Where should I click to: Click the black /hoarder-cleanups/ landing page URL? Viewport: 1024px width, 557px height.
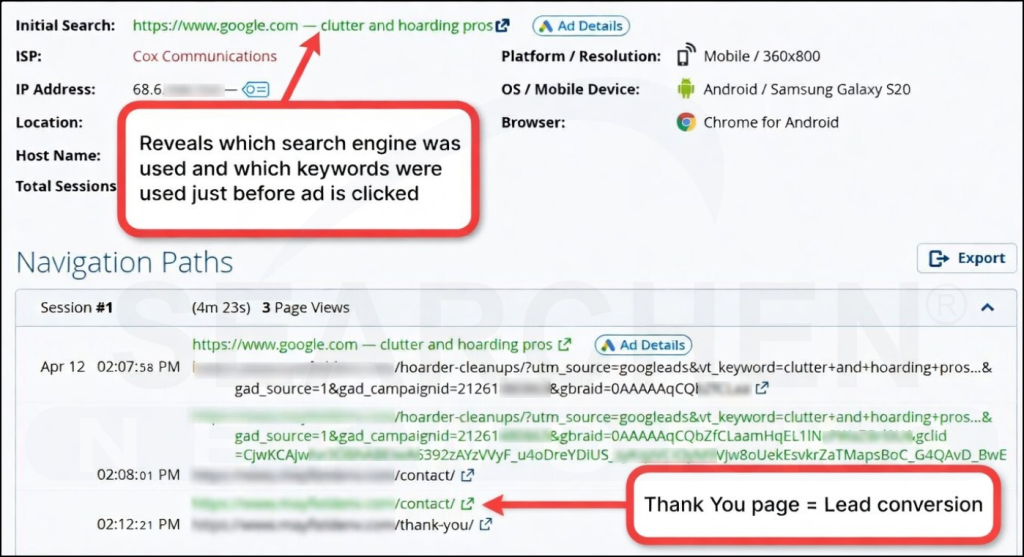tap(592, 377)
